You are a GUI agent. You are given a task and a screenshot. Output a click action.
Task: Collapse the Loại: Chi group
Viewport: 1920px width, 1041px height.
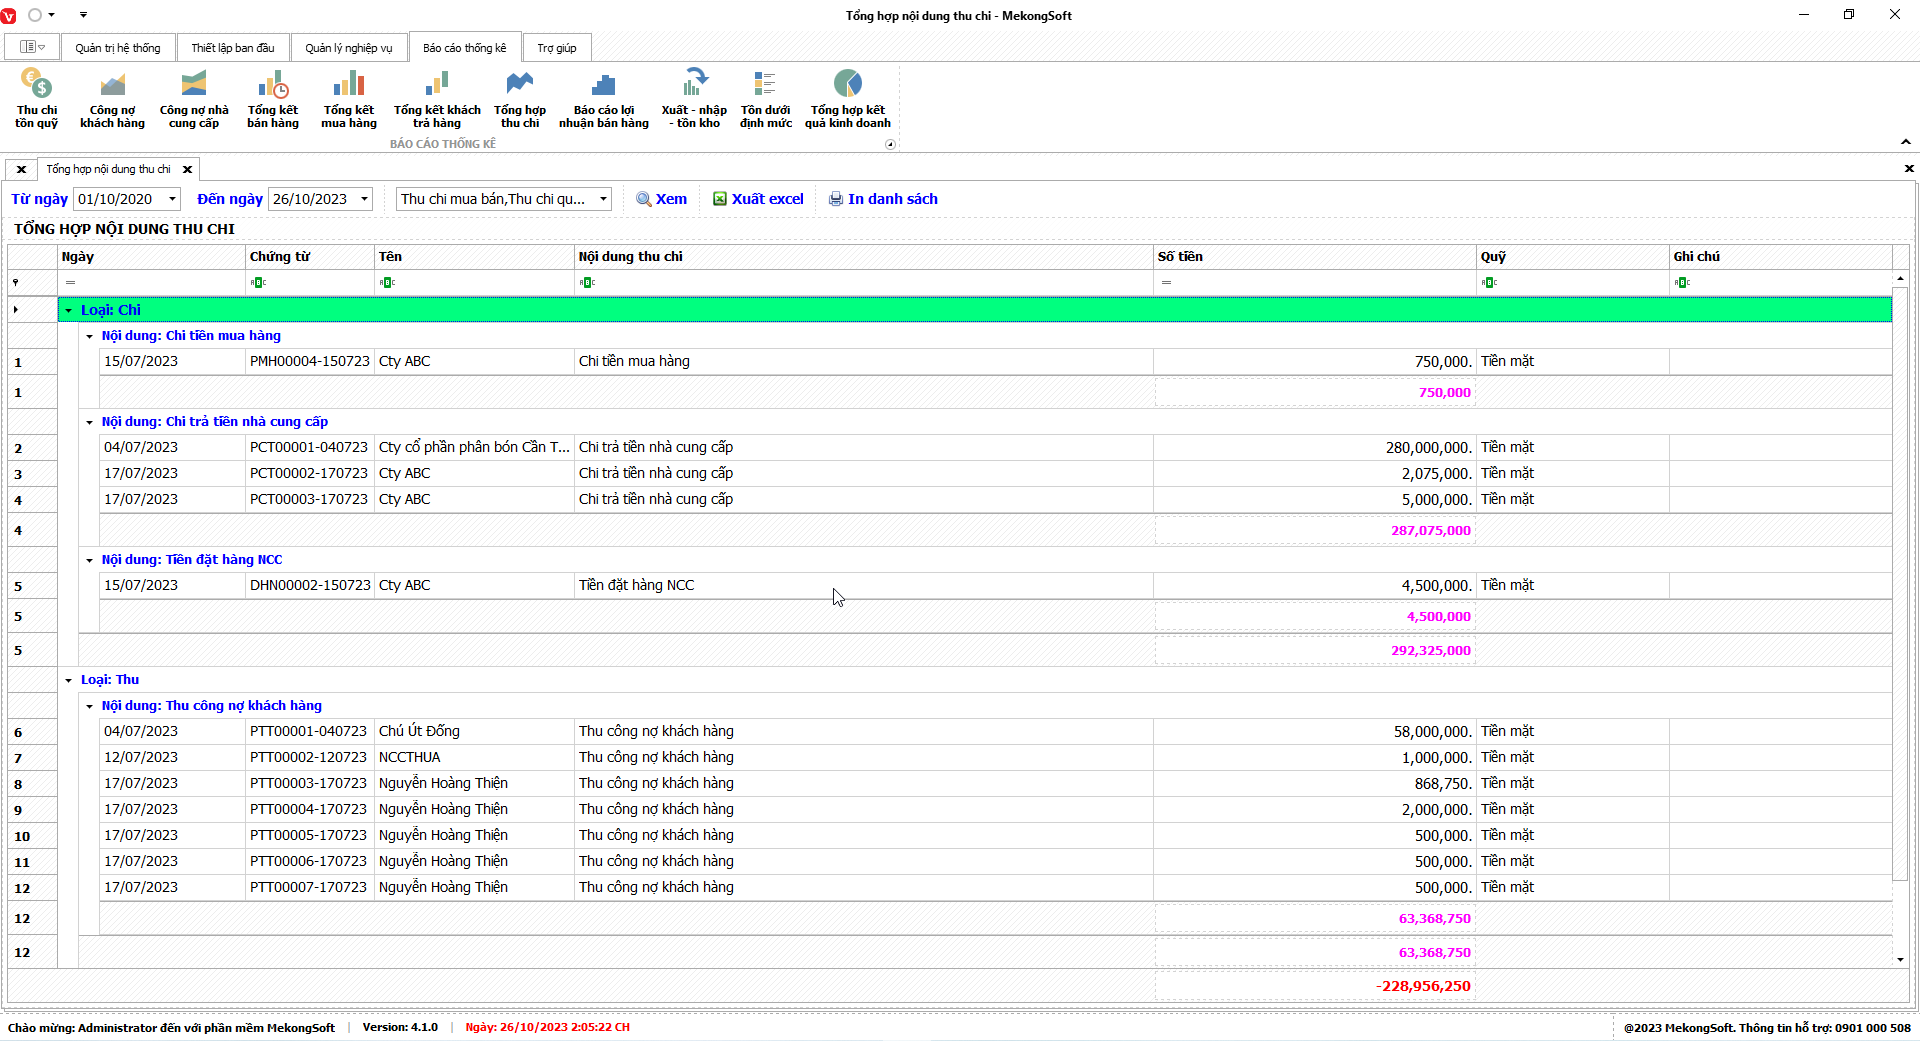point(69,311)
